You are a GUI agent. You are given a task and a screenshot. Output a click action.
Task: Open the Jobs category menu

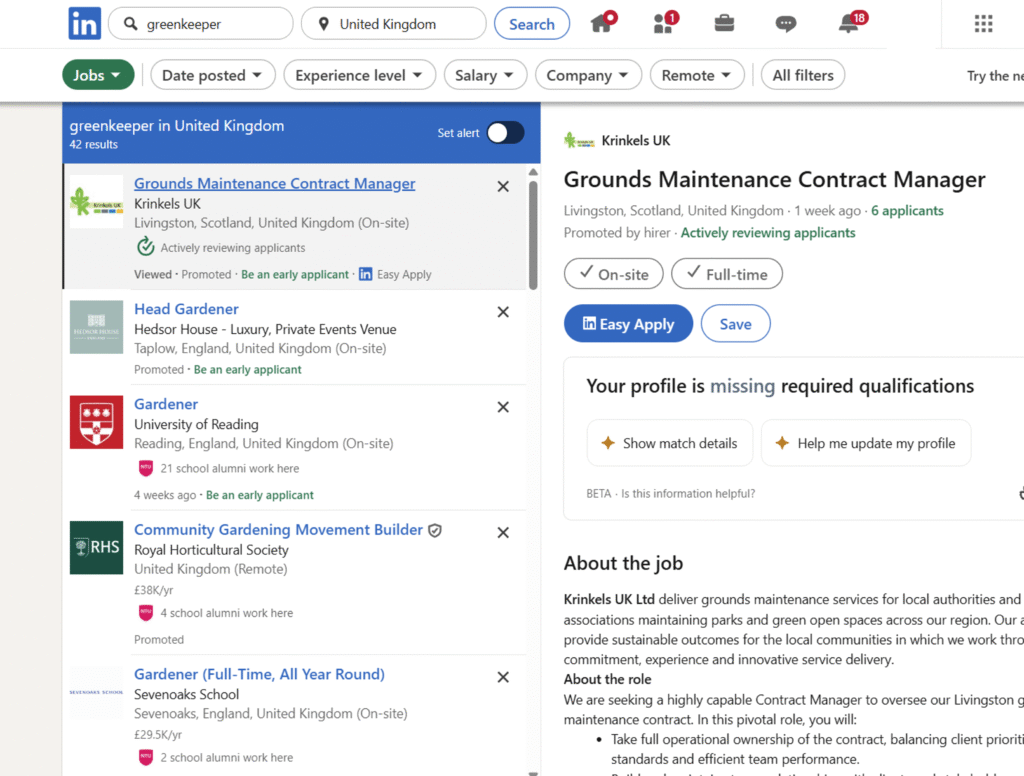click(x=97, y=75)
